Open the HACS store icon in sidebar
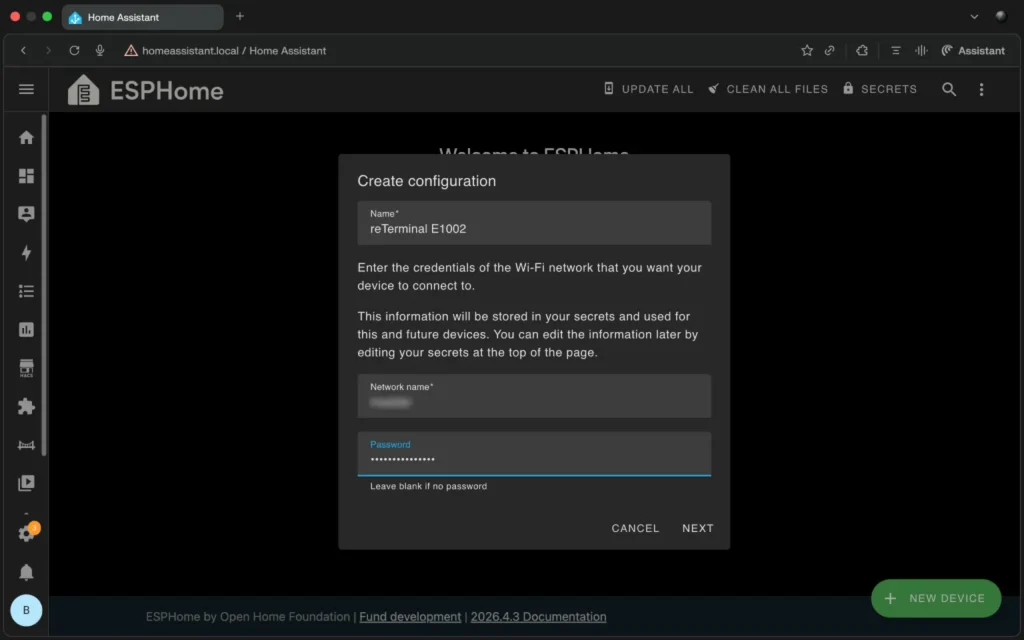 [x=26, y=368]
